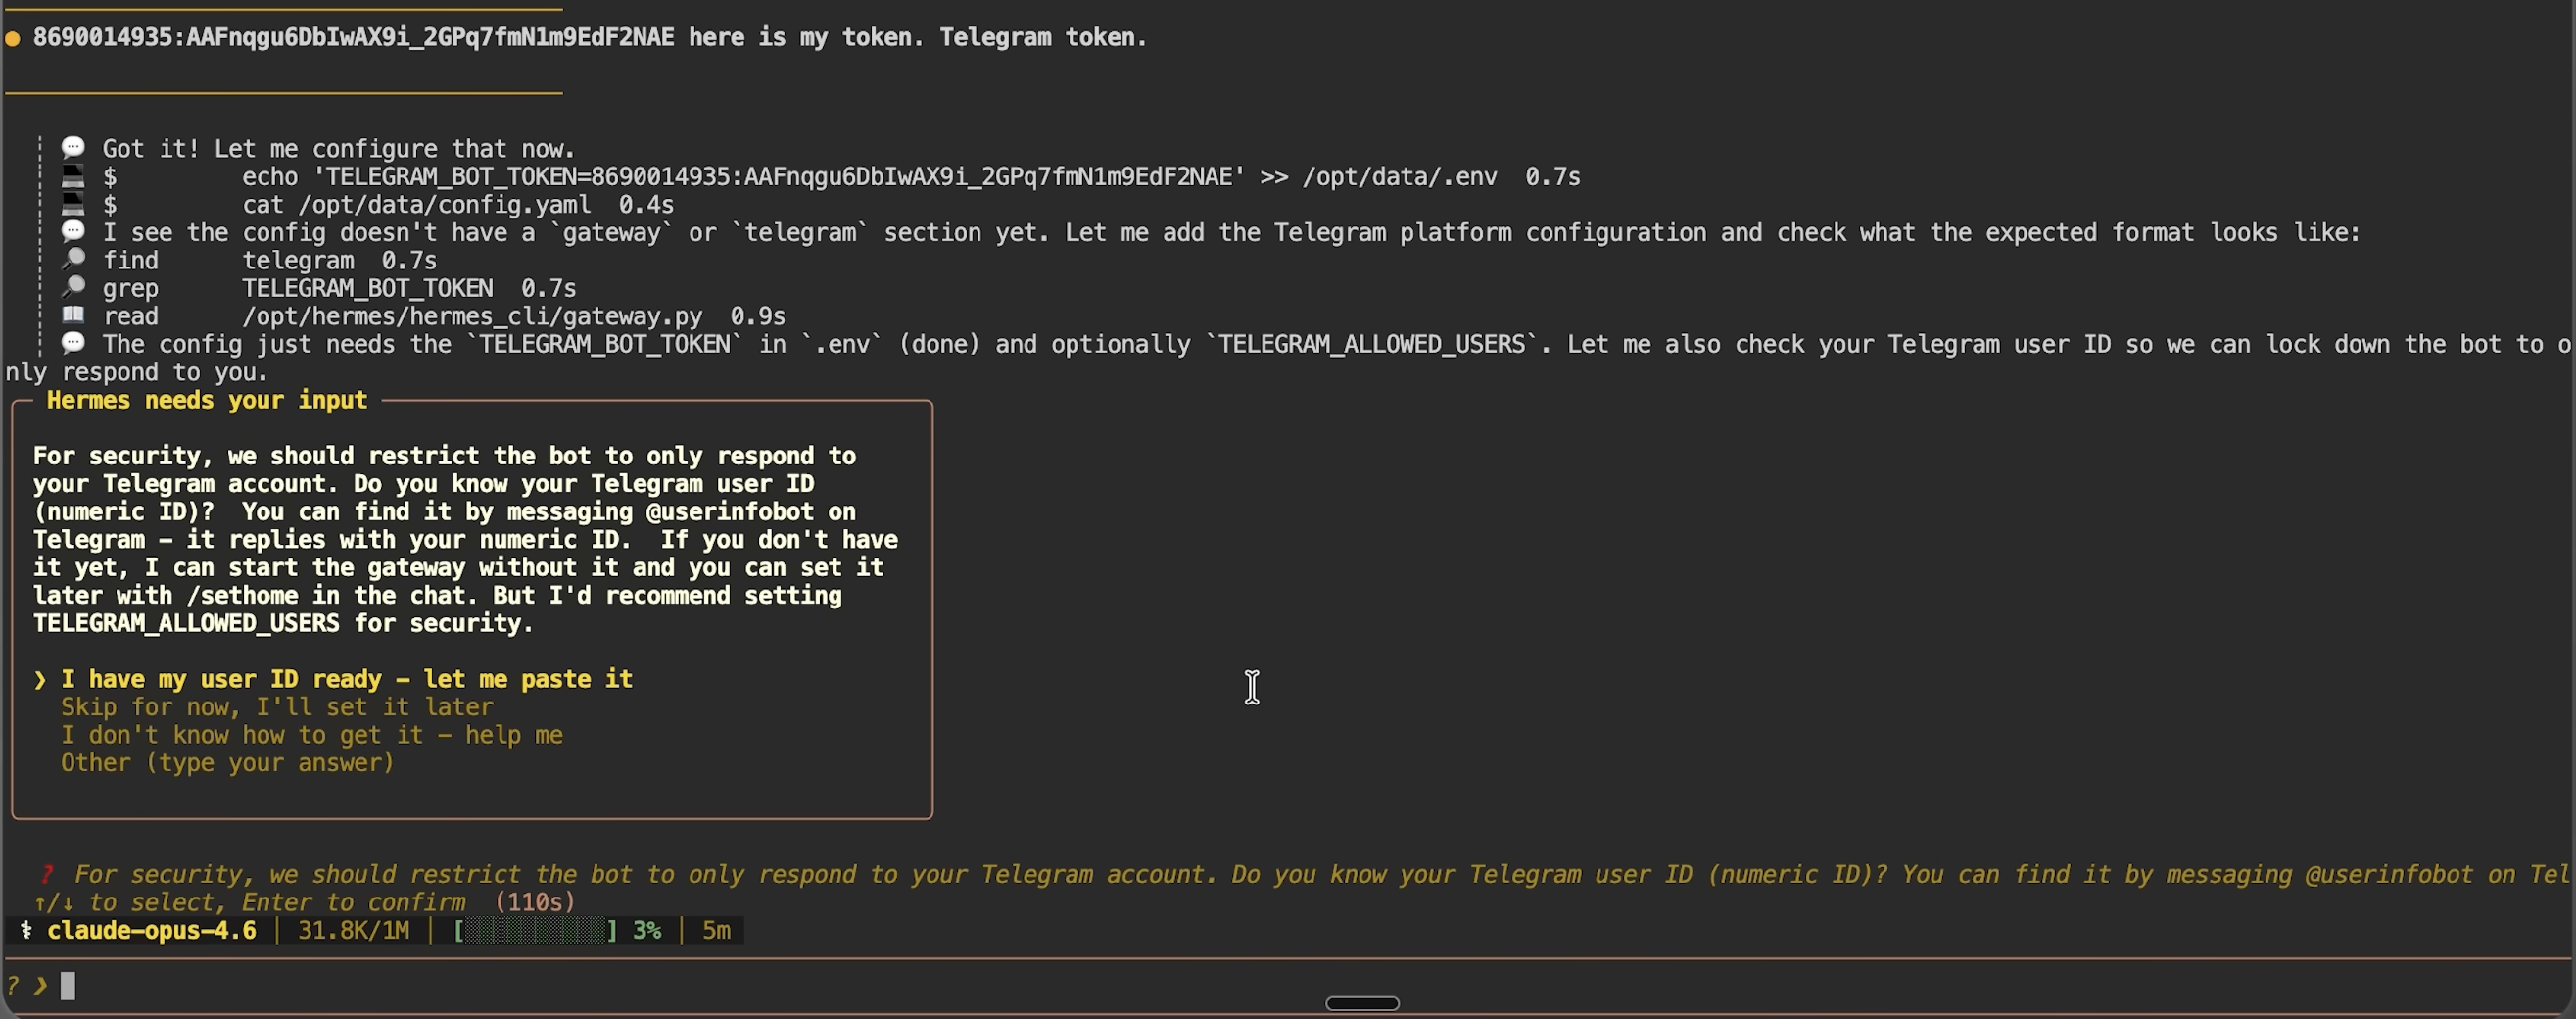Click the model icon before claude-opus-4.6

[27, 931]
